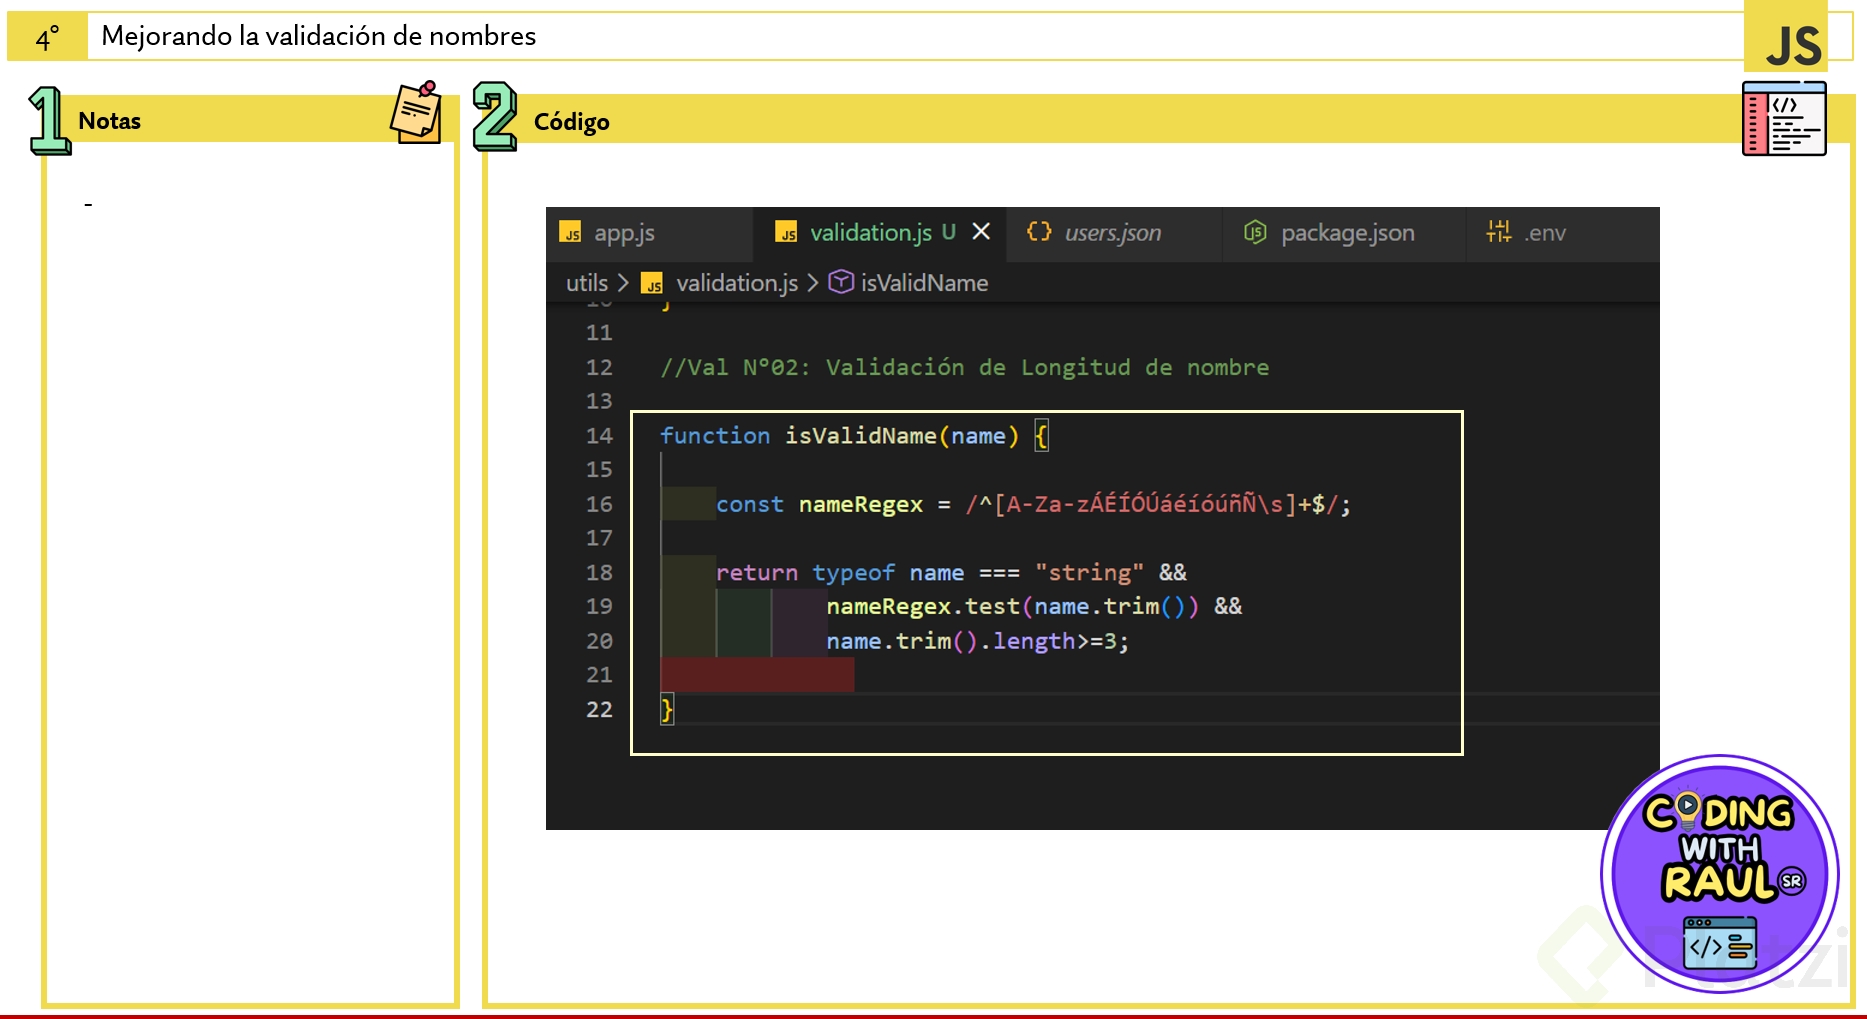The image size is (1867, 1019).
Task: Click the JS file icon on app.js tab
Action: (571, 233)
